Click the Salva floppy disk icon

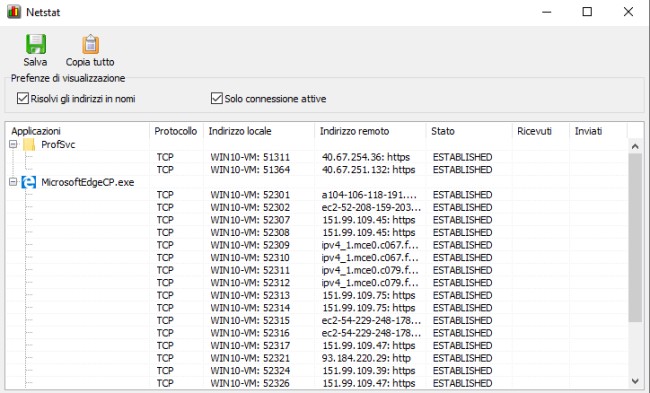click(x=36, y=44)
